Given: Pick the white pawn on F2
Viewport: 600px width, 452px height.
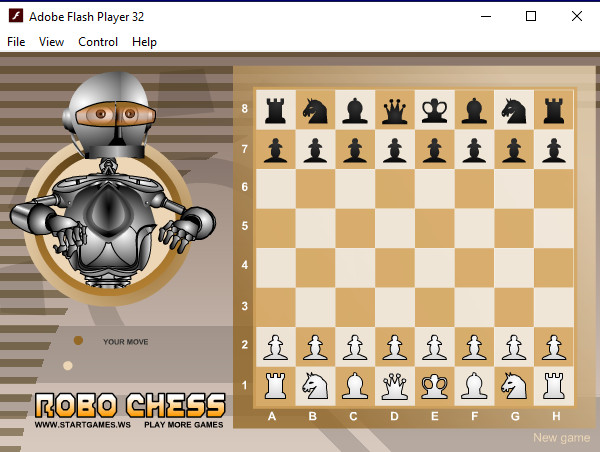Looking at the screenshot, I should click(474, 347).
